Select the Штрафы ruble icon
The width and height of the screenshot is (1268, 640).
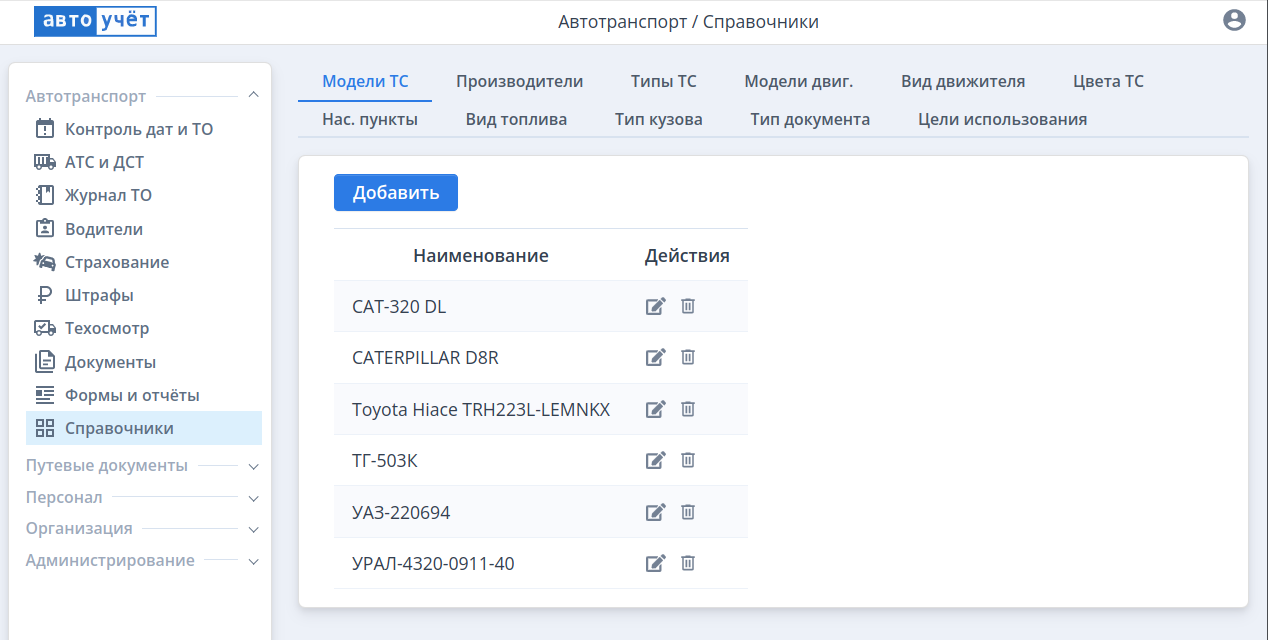pos(44,294)
